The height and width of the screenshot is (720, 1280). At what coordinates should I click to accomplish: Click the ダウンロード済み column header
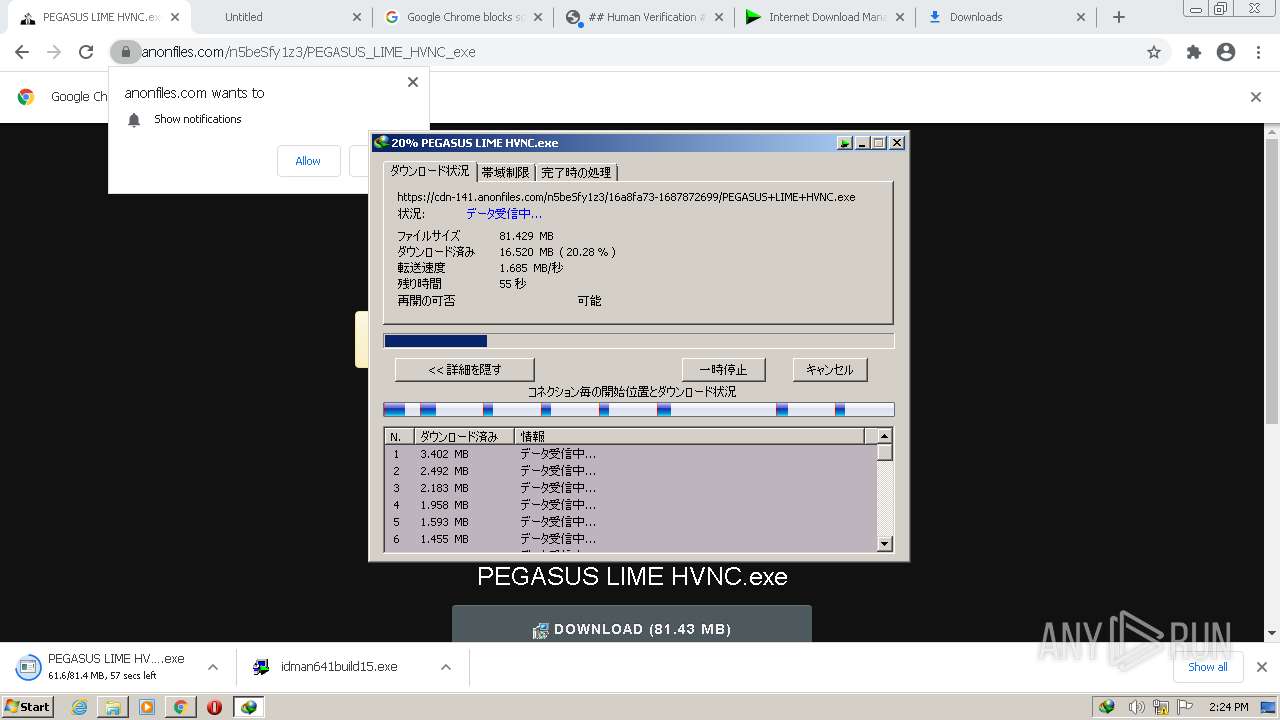tap(464, 436)
